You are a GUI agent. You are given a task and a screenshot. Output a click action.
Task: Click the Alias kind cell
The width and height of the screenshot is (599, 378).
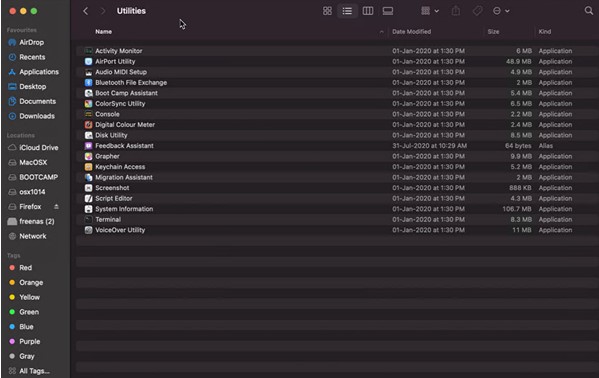click(x=546, y=146)
